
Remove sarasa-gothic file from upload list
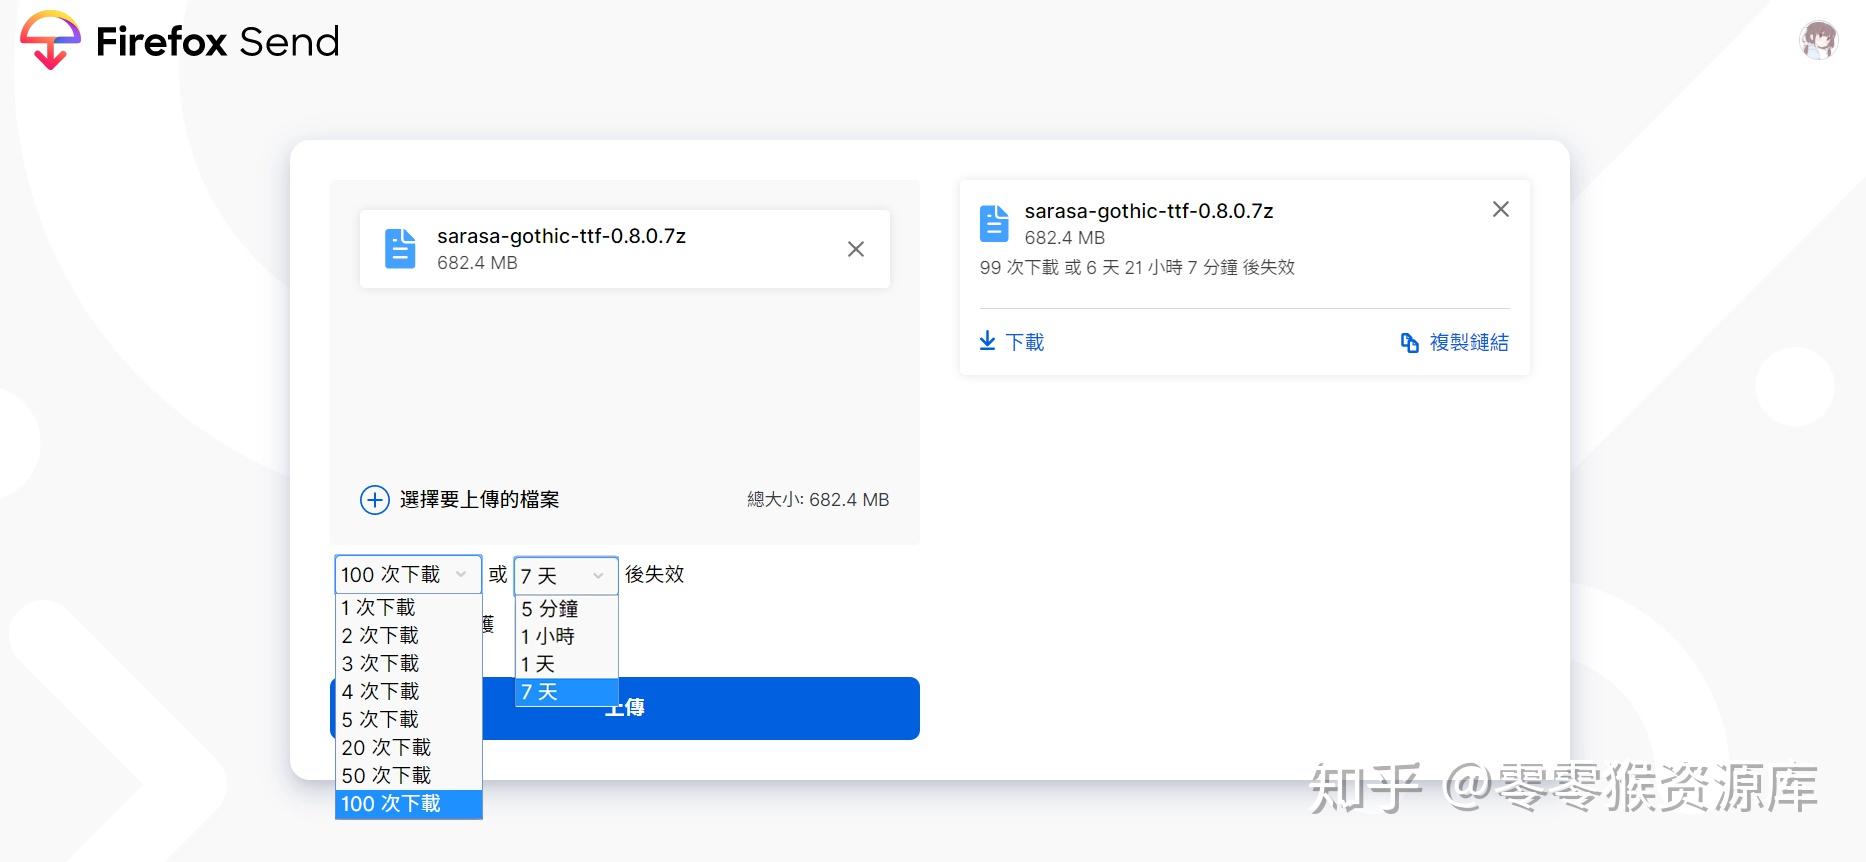(856, 249)
